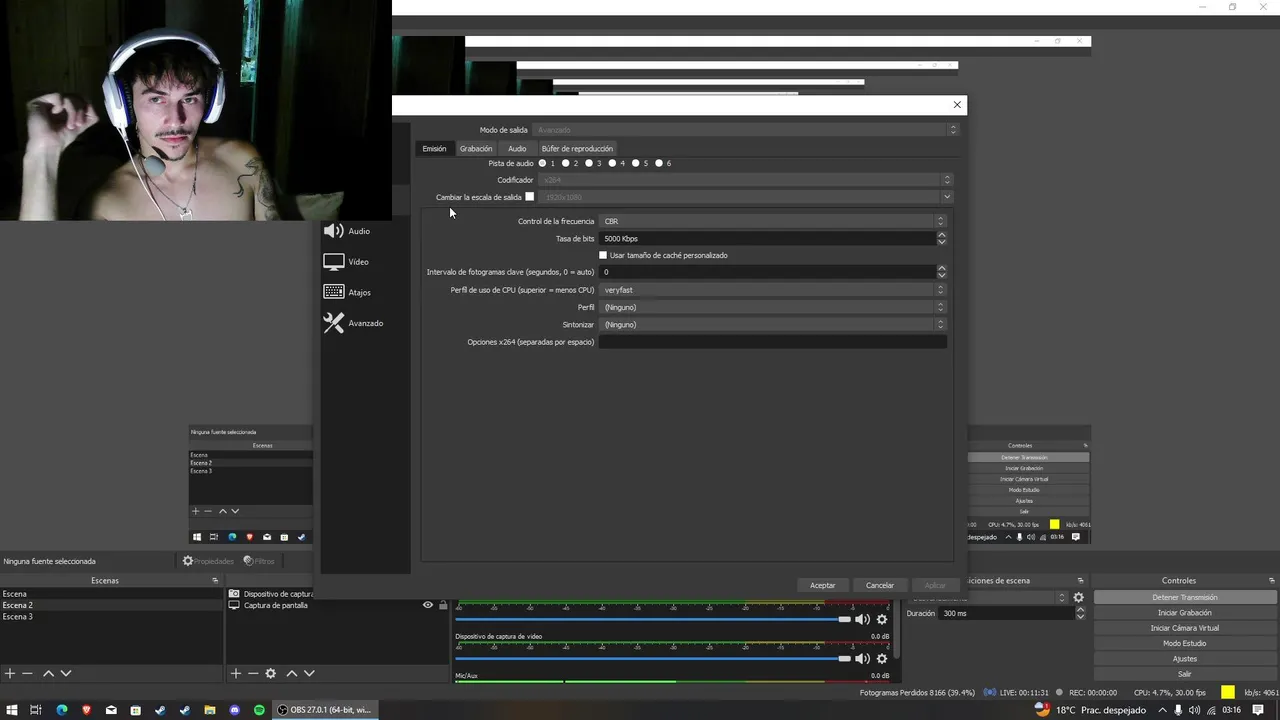Switch to the Grabación tab

[476, 148]
